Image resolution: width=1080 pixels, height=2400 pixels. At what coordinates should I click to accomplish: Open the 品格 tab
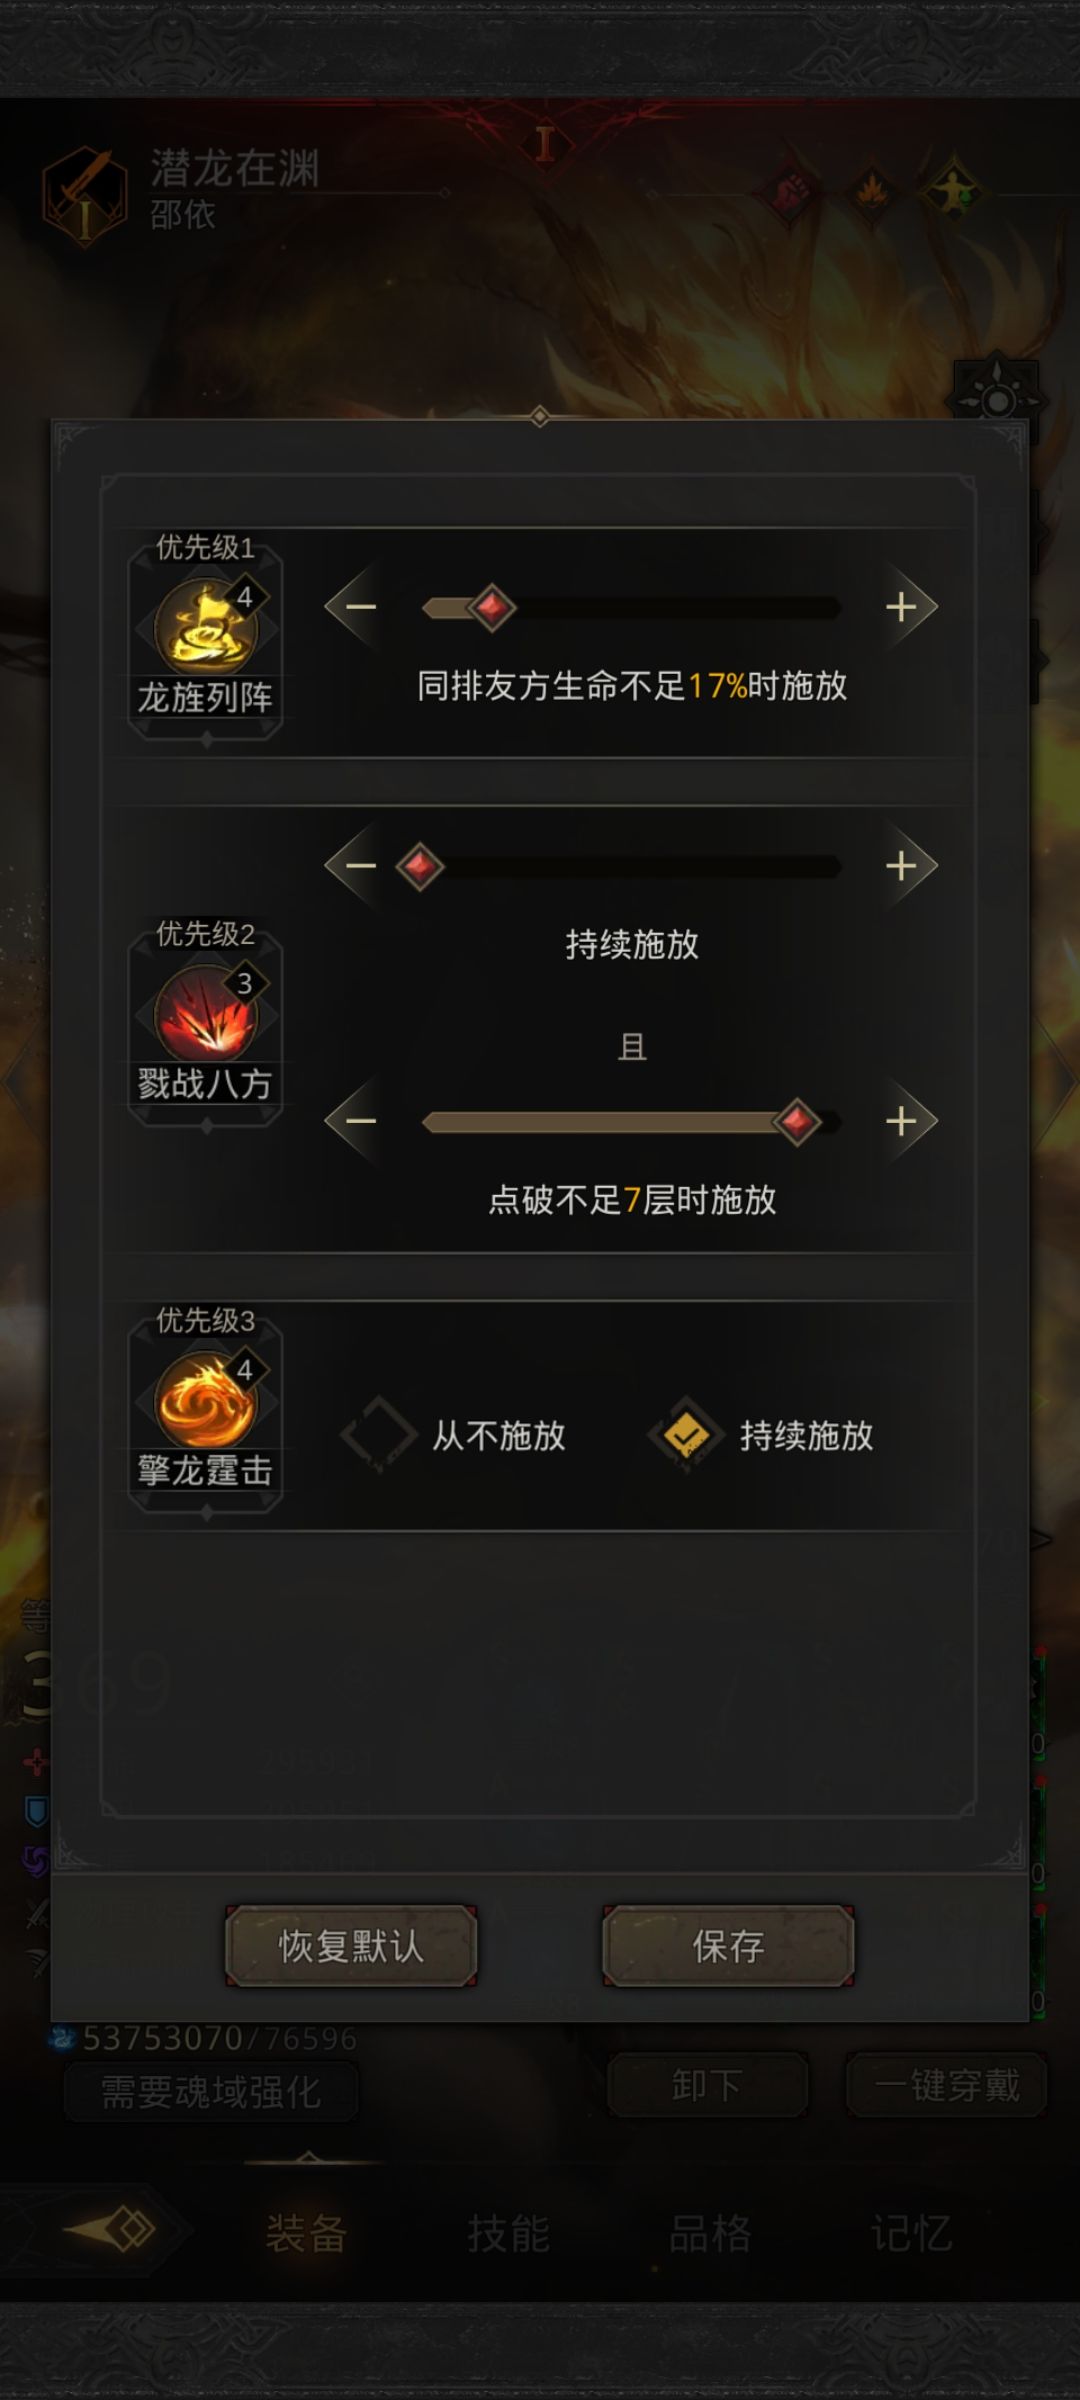(710, 2232)
